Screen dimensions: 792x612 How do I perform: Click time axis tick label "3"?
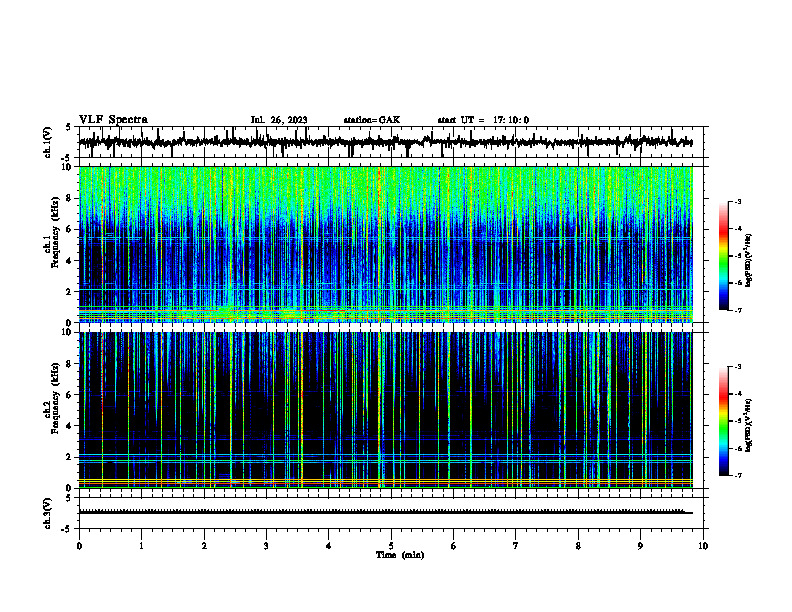tap(266, 546)
